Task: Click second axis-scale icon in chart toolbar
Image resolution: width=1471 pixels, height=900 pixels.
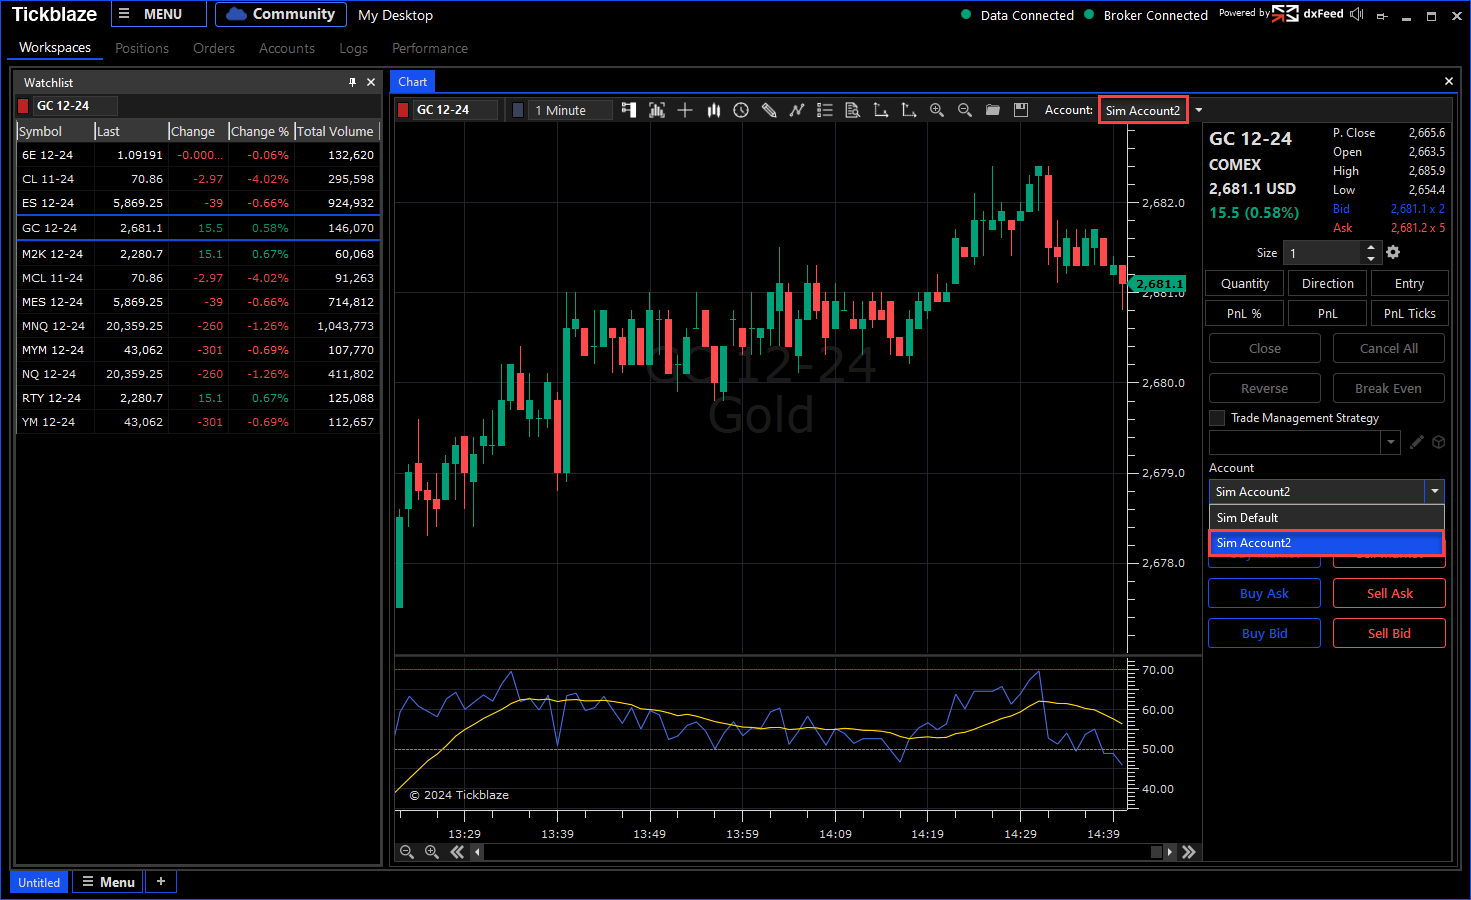Action: (x=909, y=110)
